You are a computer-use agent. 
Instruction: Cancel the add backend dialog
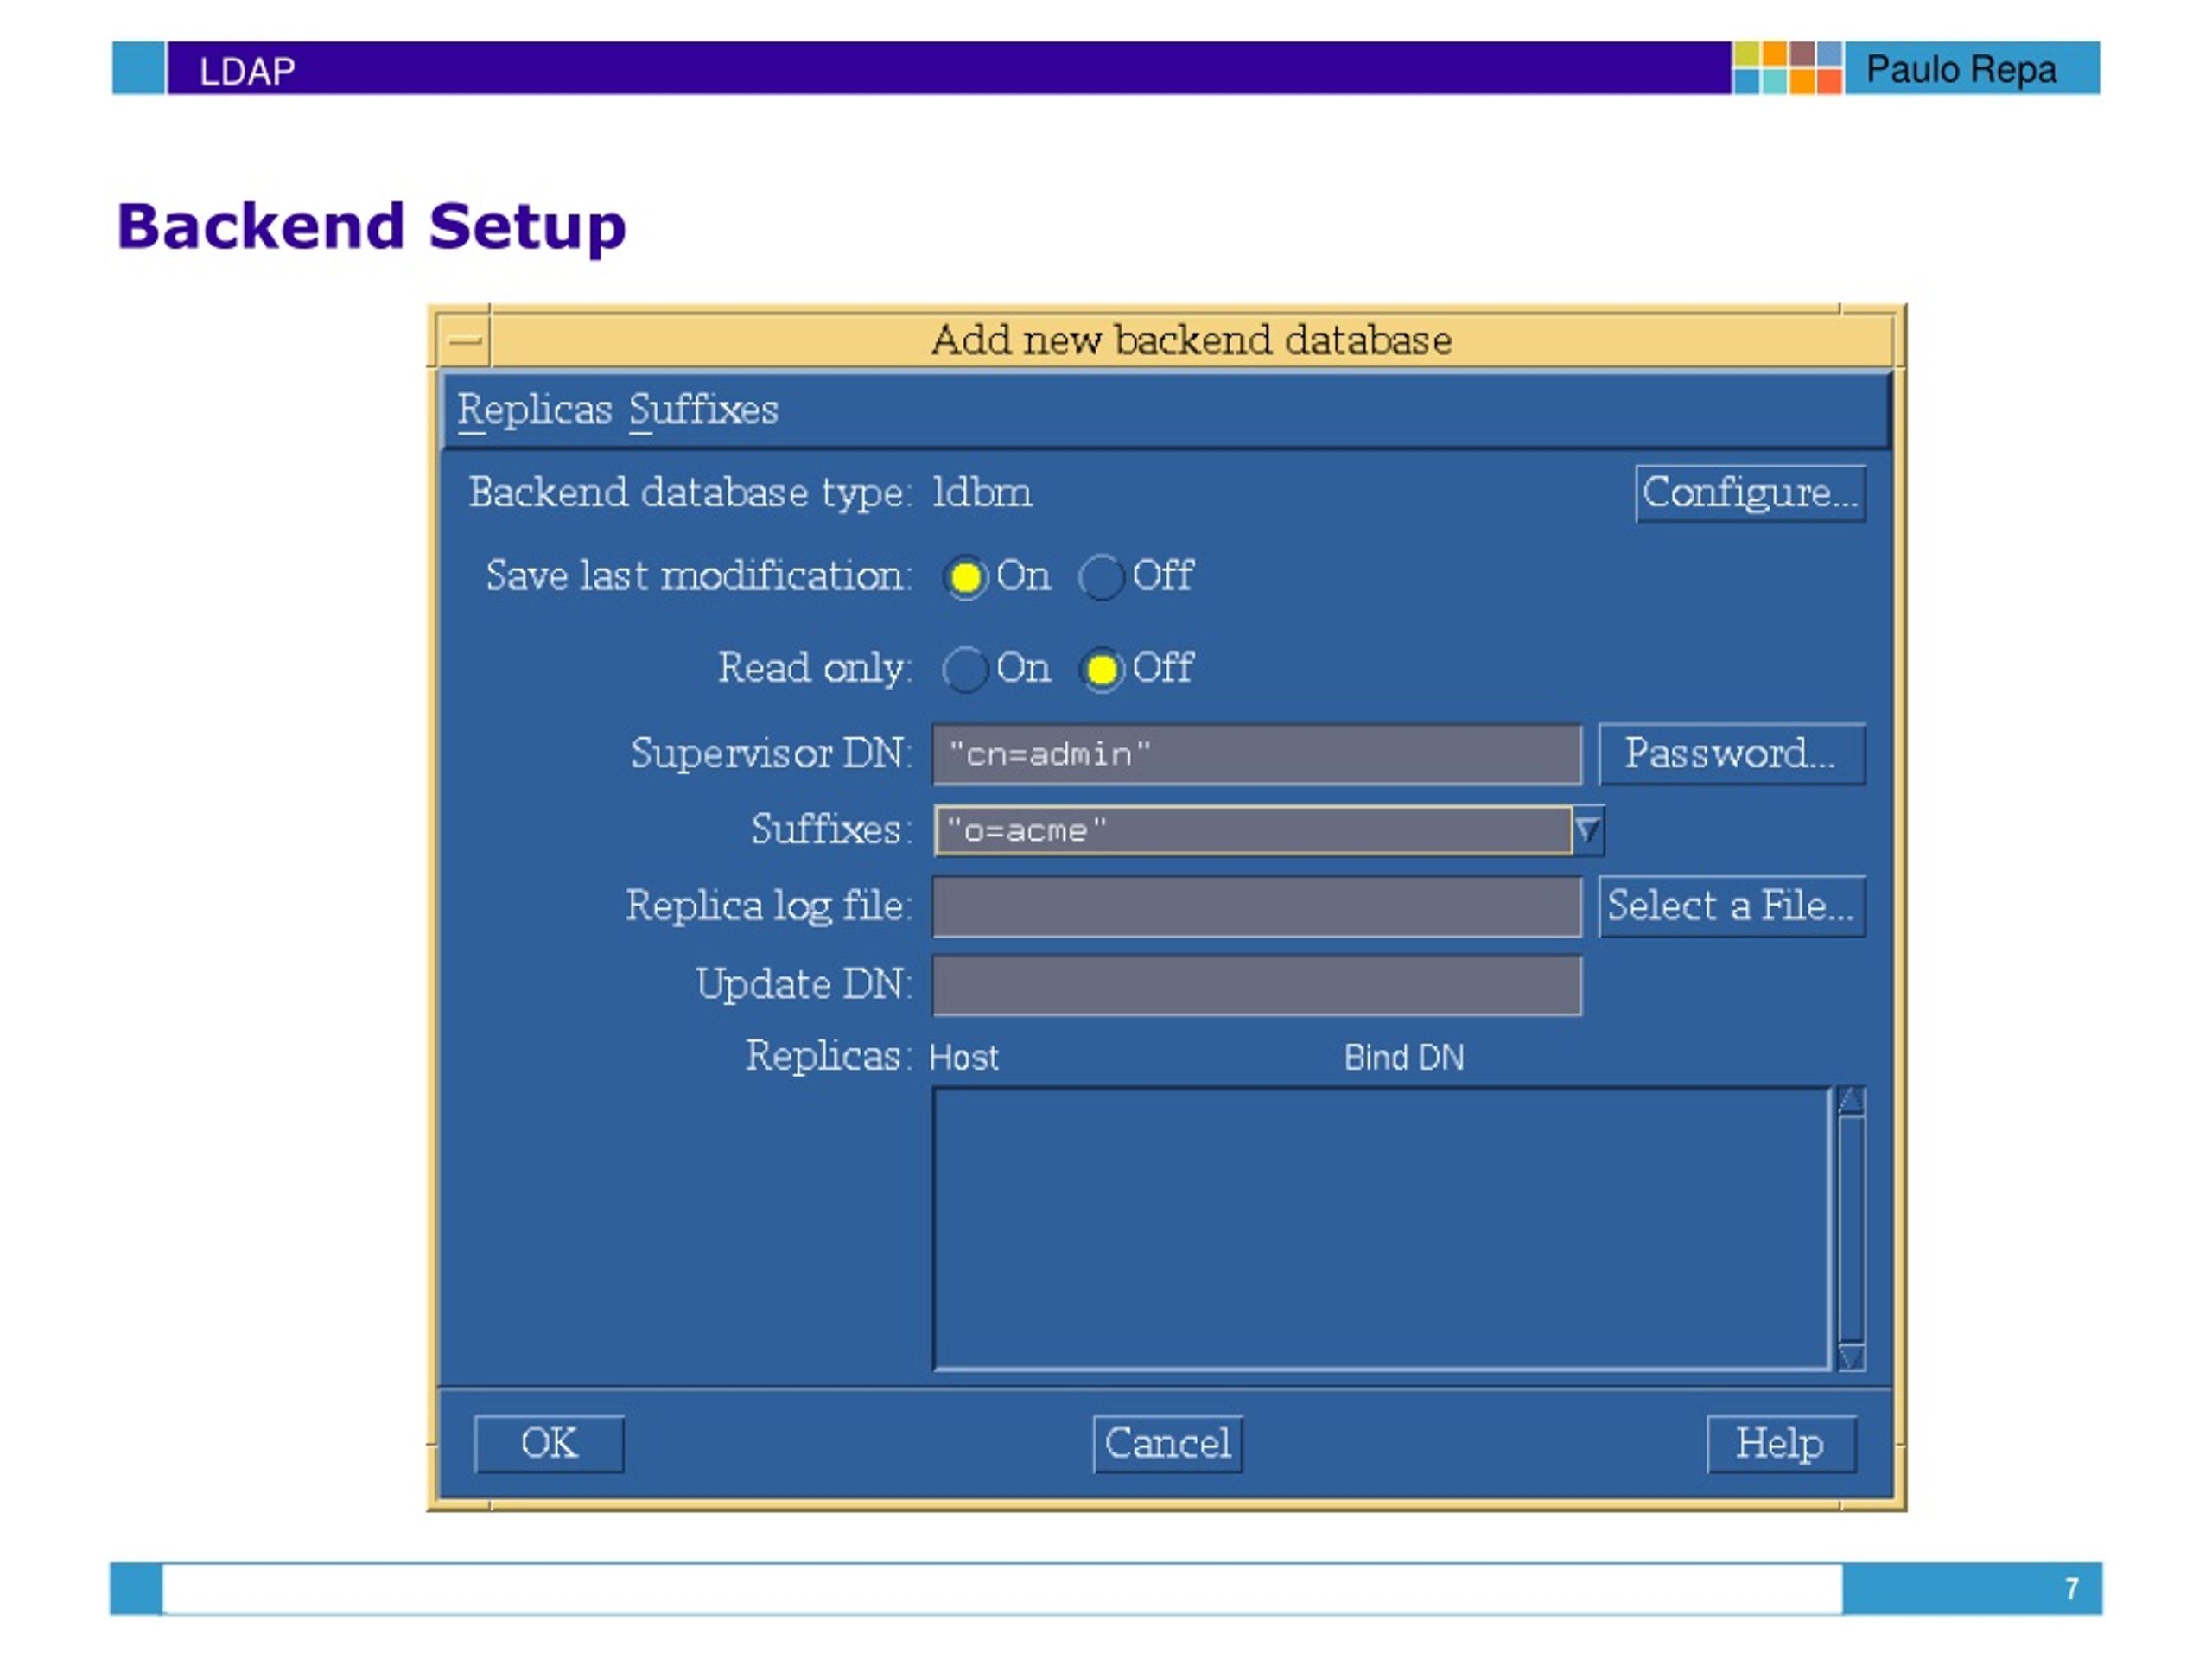(1168, 1444)
